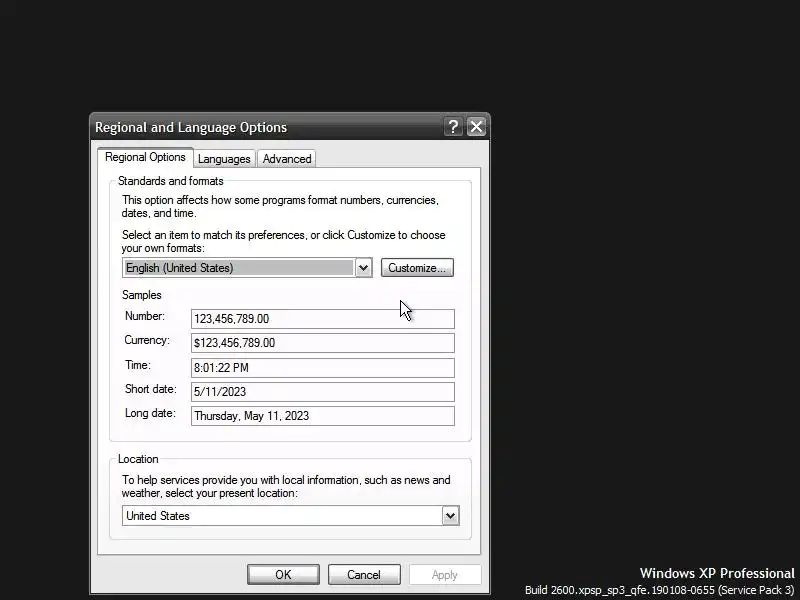Open the Languages tab
This screenshot has width=800, height=600.
click(224, 159)
